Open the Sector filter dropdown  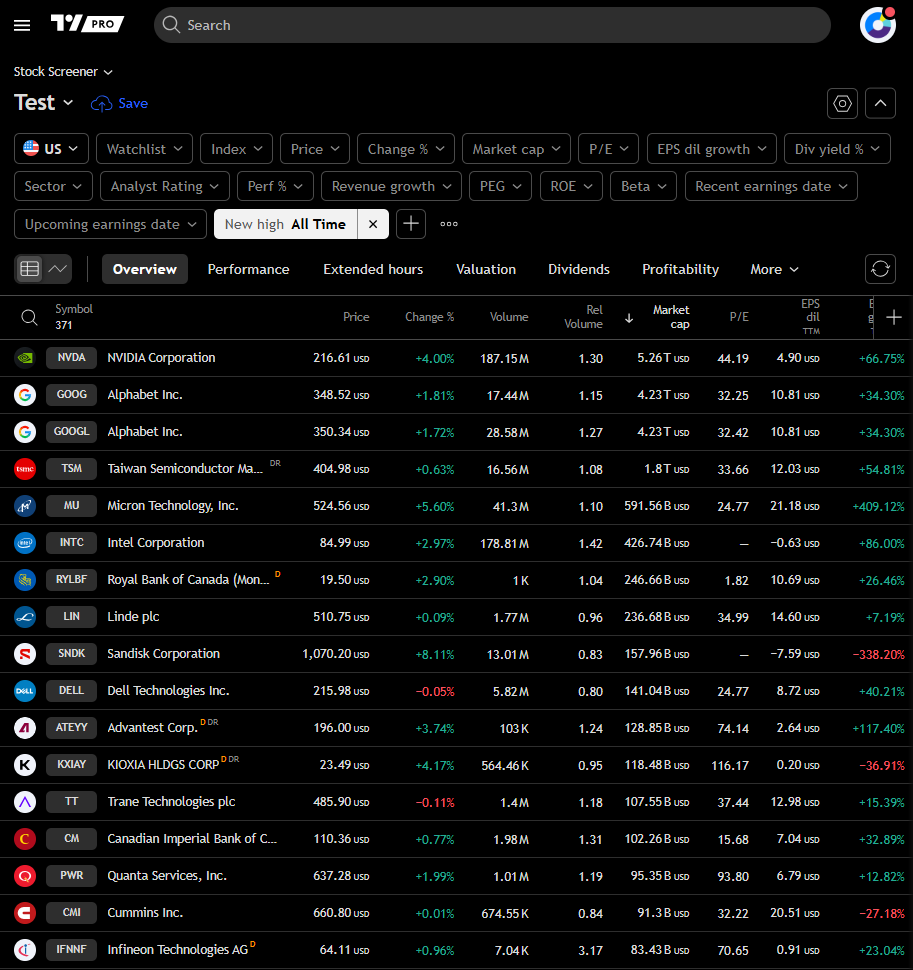[x=53, y=186]
